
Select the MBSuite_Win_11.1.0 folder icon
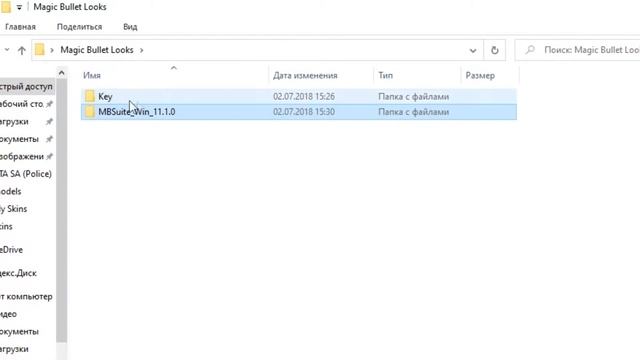coord(90,111)
